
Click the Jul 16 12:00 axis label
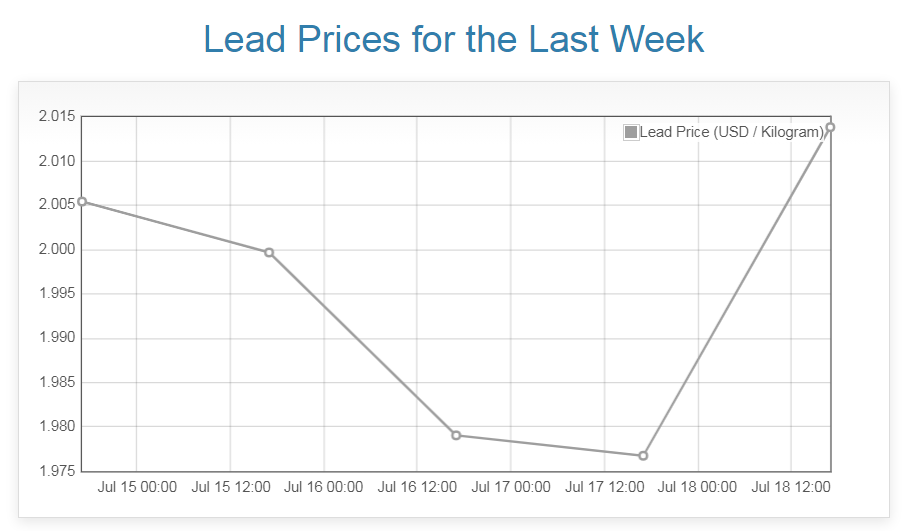417,487
